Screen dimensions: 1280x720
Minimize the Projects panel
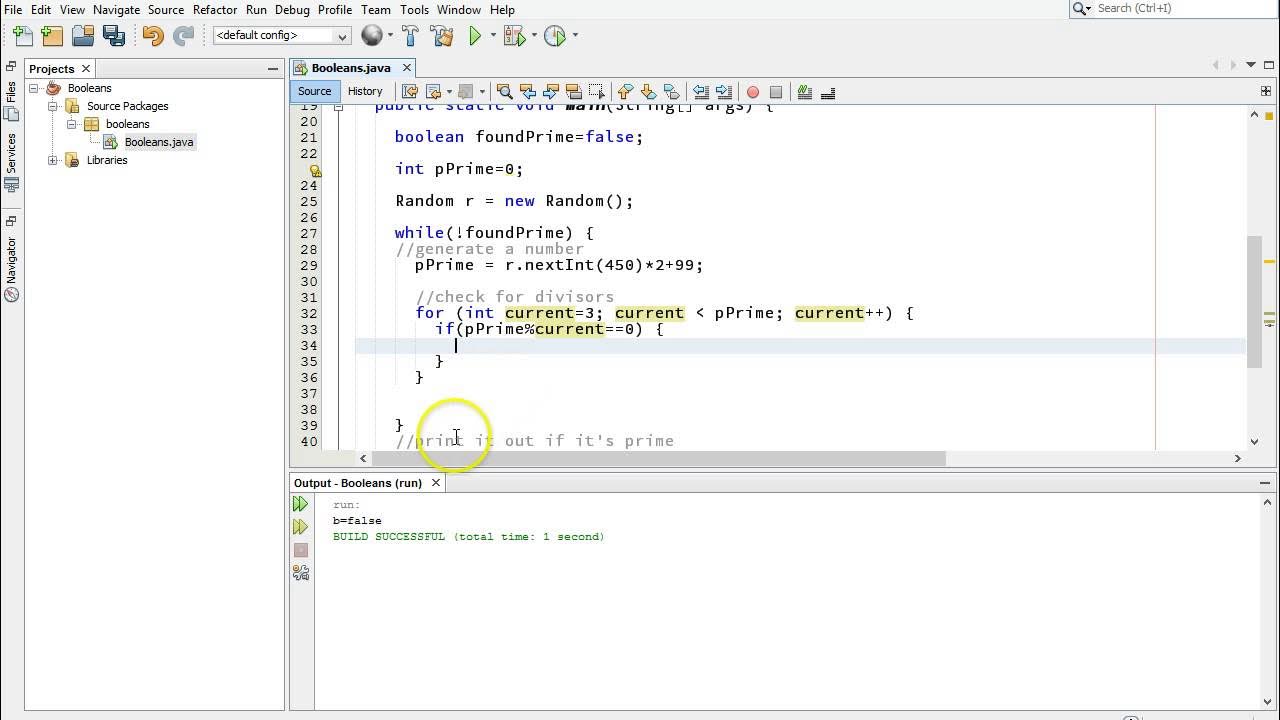point(272,69)
